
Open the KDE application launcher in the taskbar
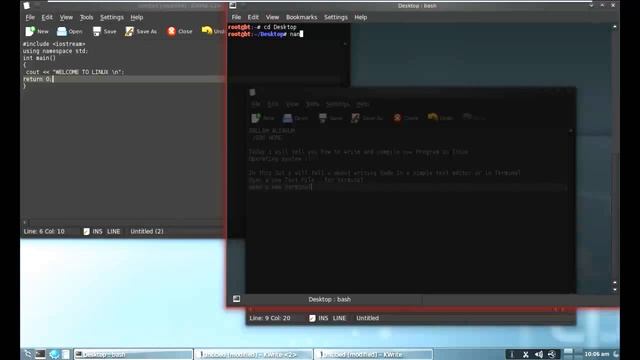tap(28, 354)
